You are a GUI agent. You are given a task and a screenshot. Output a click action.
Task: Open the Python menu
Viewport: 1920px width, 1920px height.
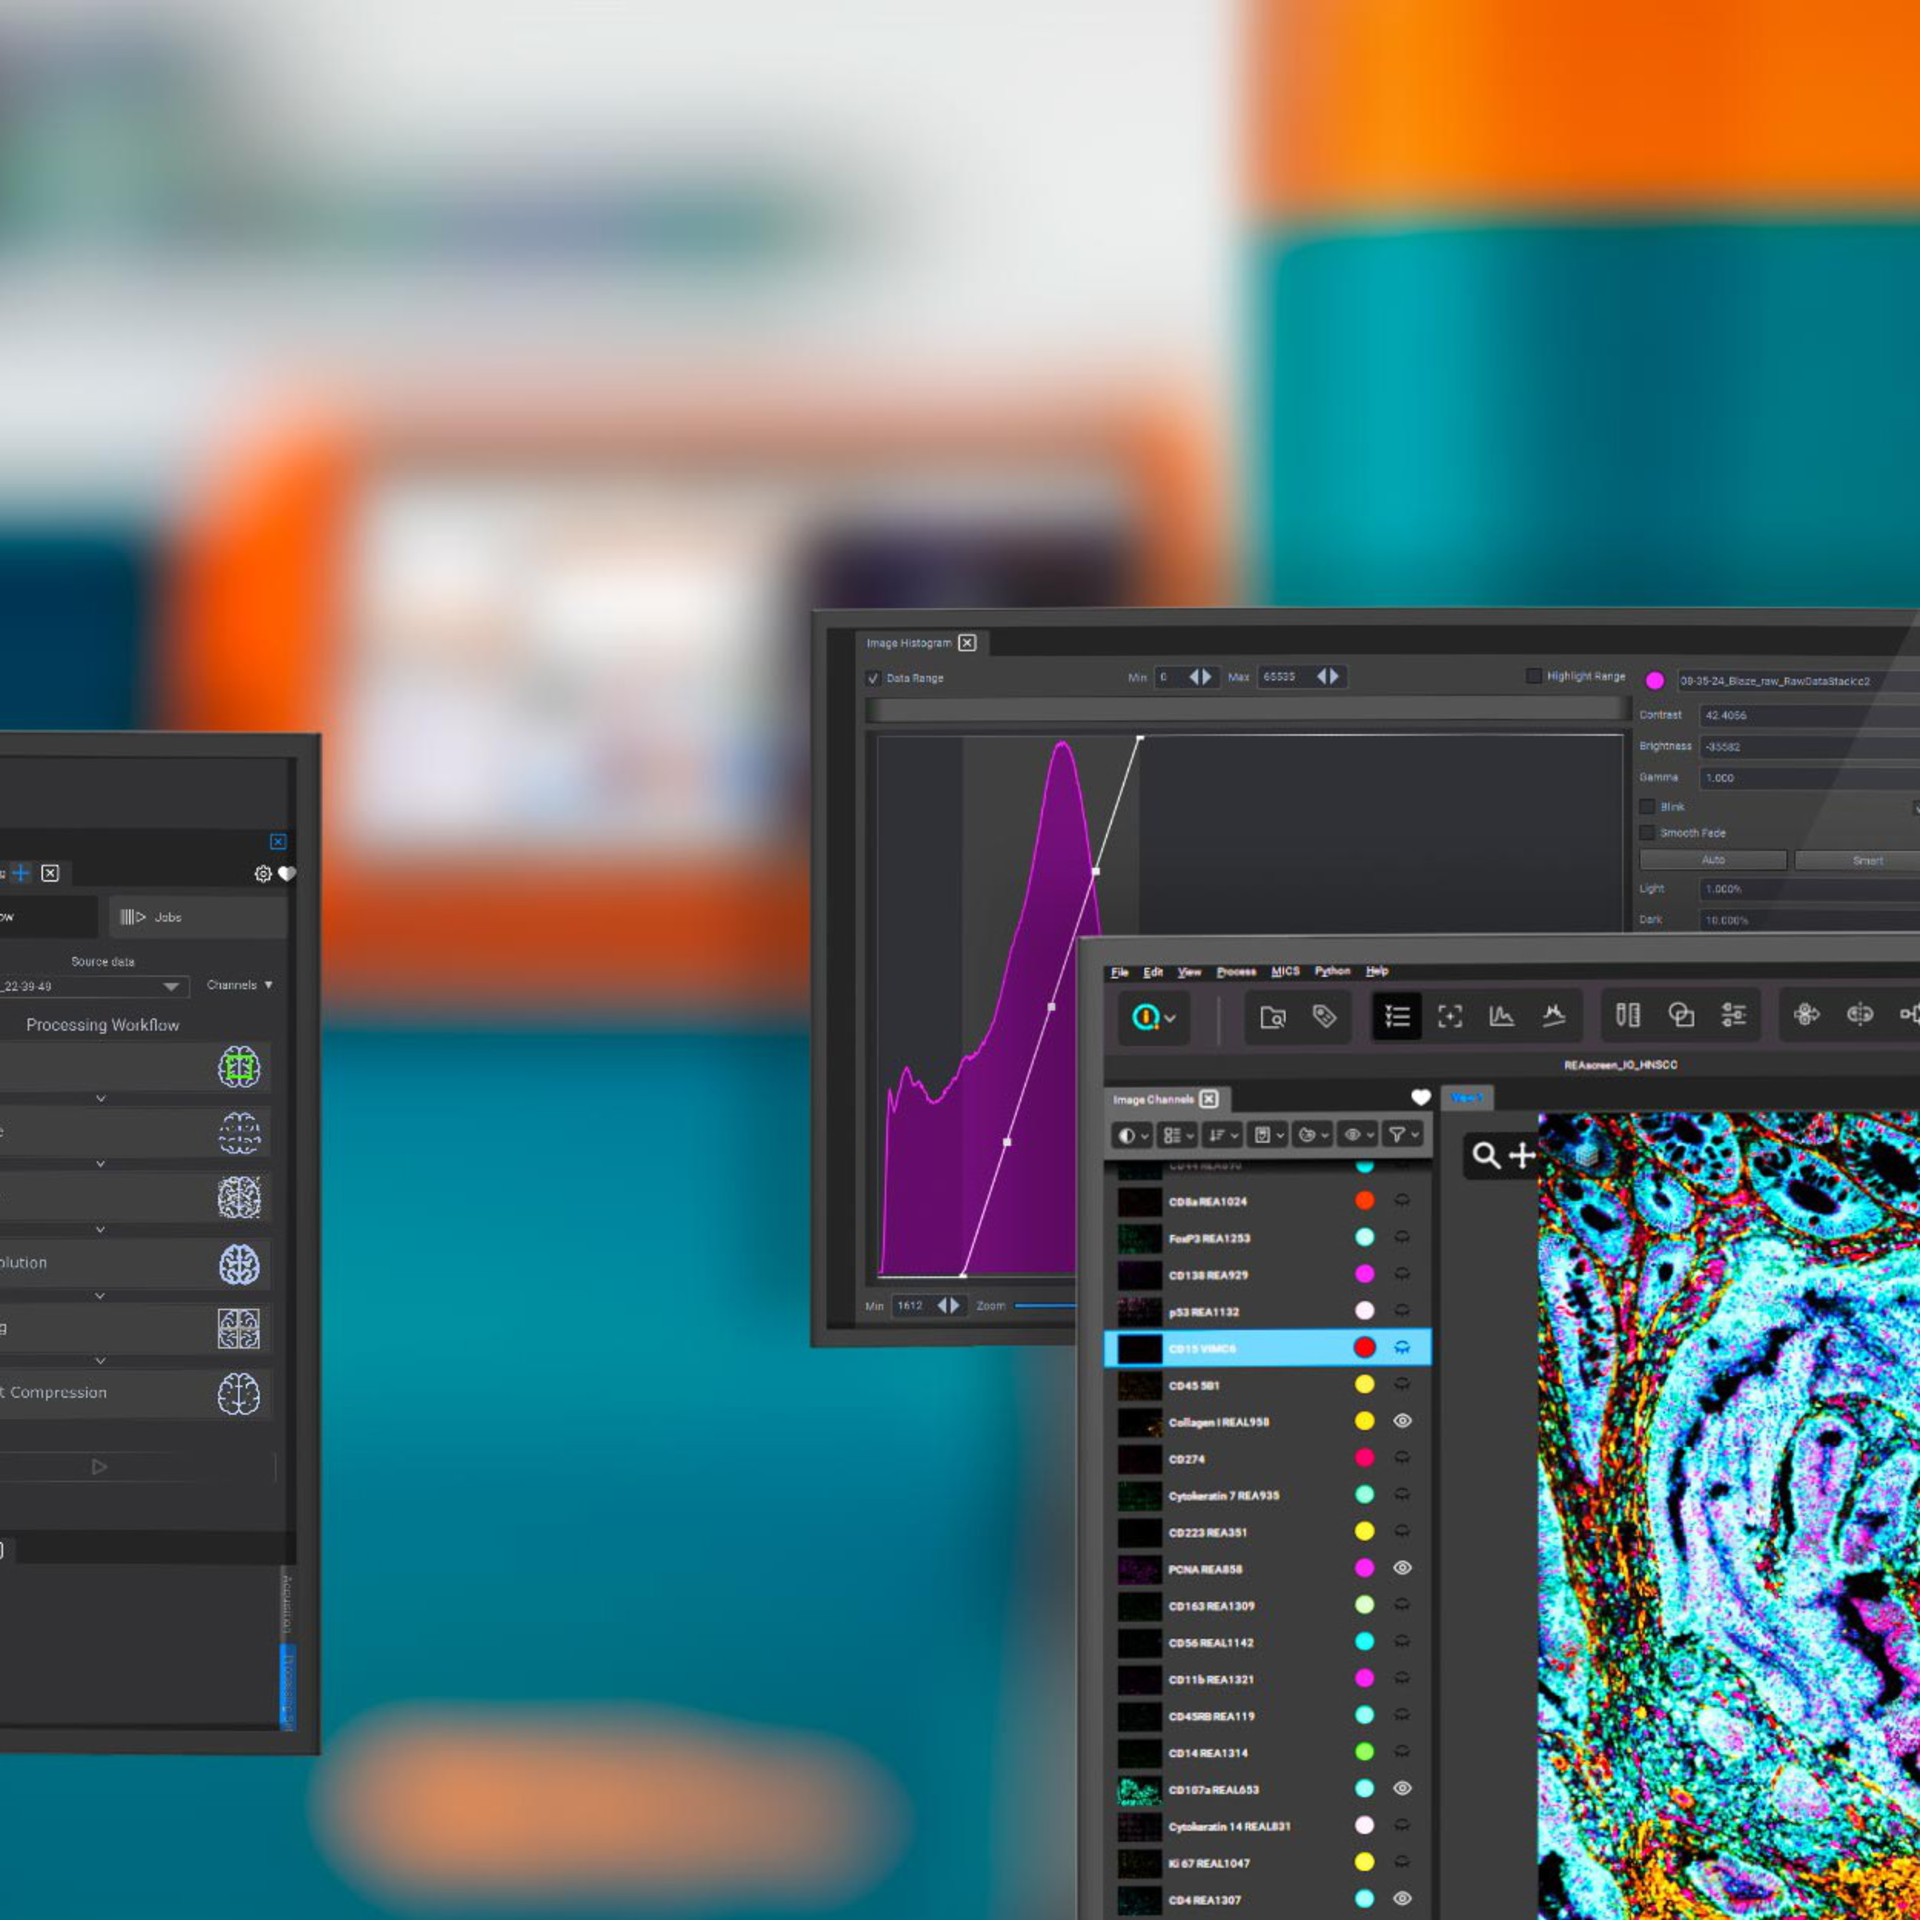(x=1332, y=971)
